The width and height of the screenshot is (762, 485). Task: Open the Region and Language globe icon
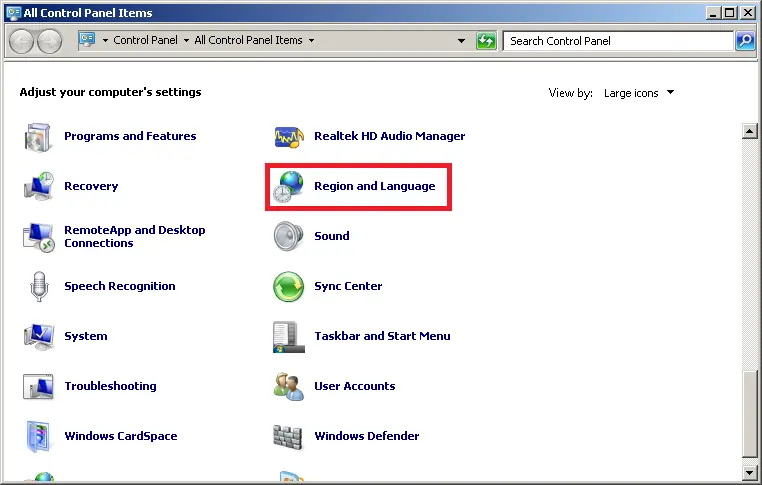288,187
